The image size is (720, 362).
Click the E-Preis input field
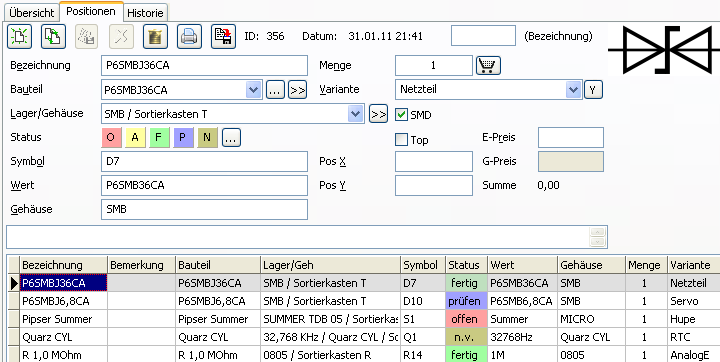pos(570,138)
